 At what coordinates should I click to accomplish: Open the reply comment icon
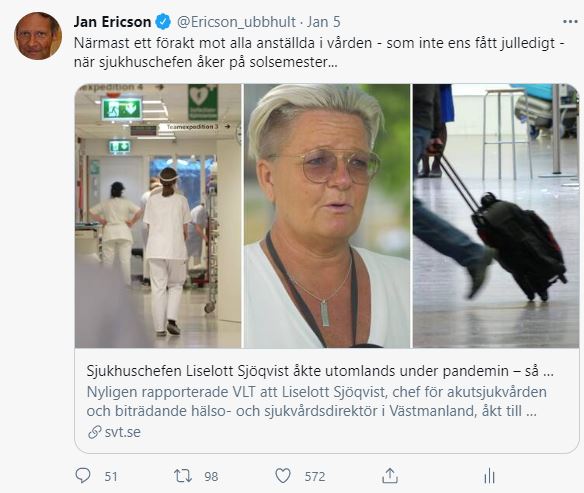[83, 475]
